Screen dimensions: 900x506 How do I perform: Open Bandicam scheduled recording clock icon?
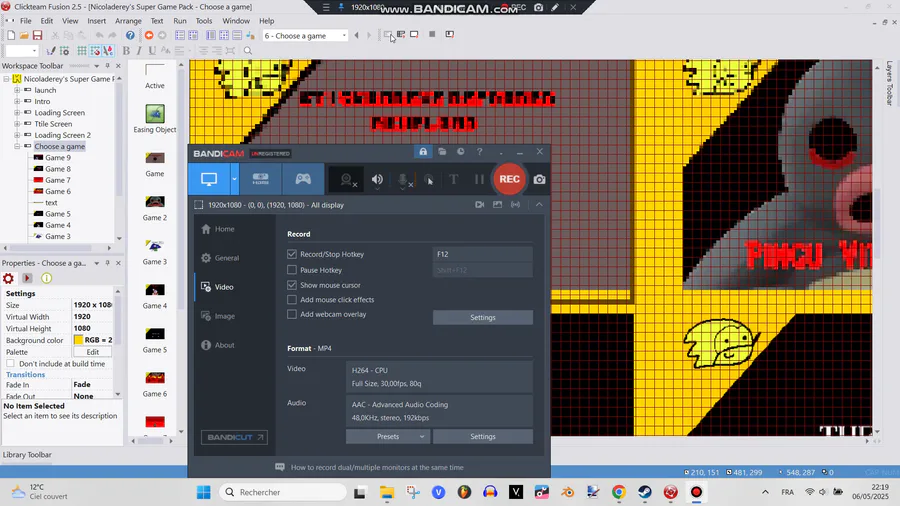pos(460,151)
